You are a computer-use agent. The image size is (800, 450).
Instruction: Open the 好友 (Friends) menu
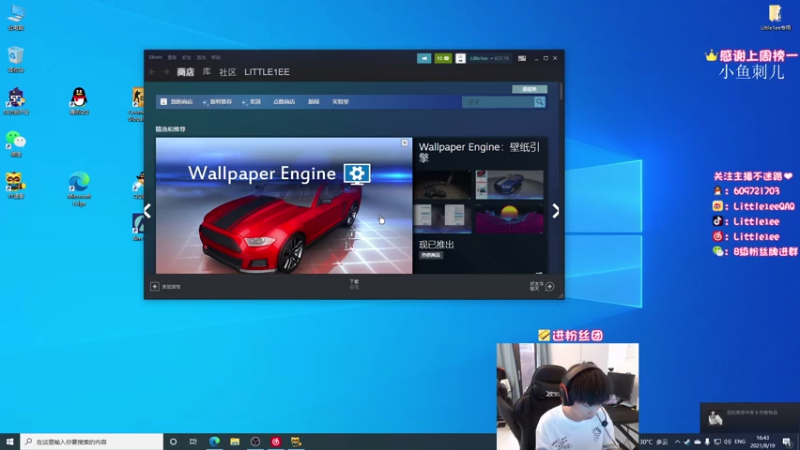186,58
